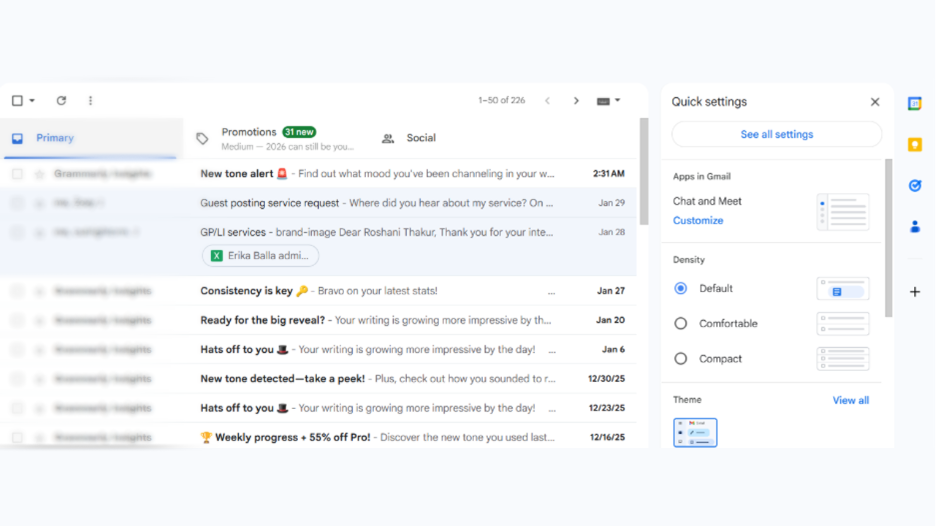Open Google Keep from the side panel
This screenshot has width=936, height=526.
point(914,145)
